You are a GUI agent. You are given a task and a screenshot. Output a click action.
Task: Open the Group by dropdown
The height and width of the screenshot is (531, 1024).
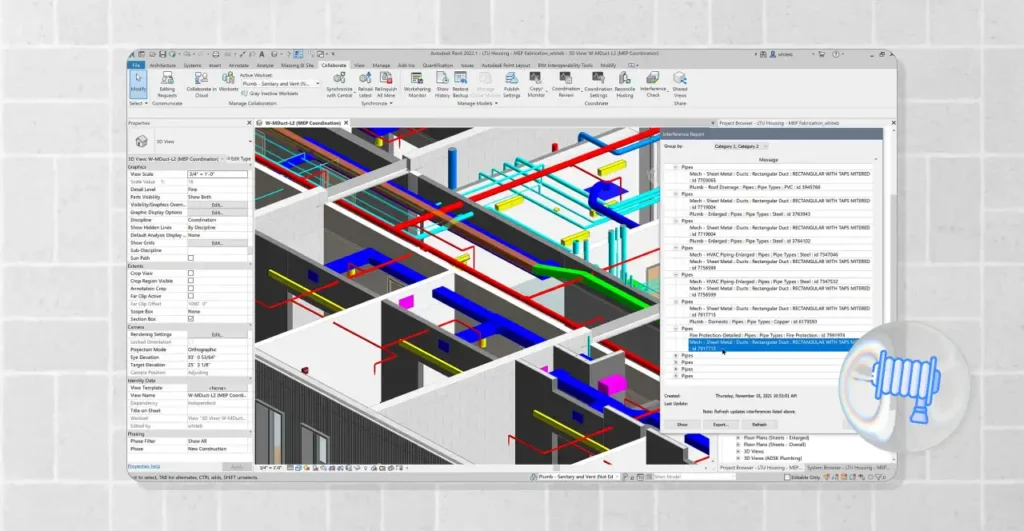coord(741,146)
